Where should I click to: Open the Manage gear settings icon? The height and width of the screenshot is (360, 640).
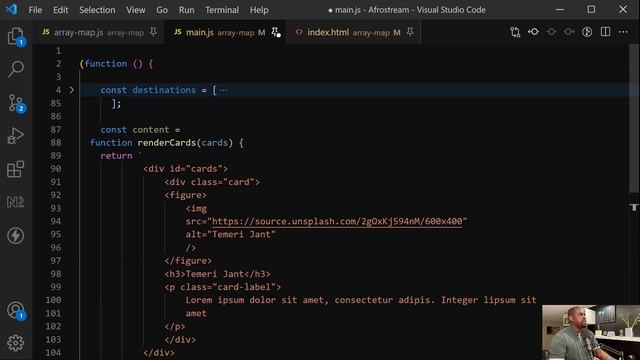coord(16,343)
